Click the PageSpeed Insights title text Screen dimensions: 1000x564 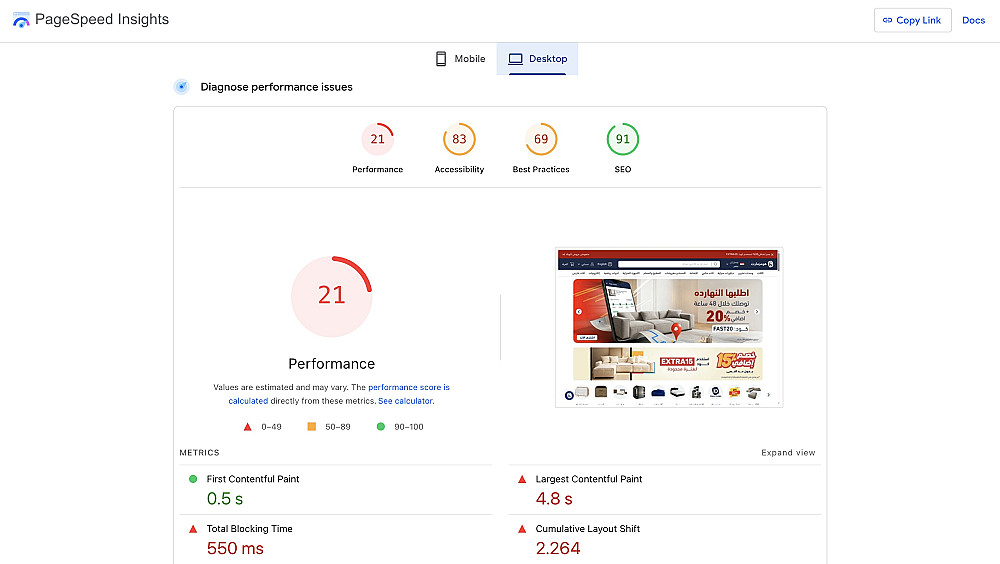point(102,19)
